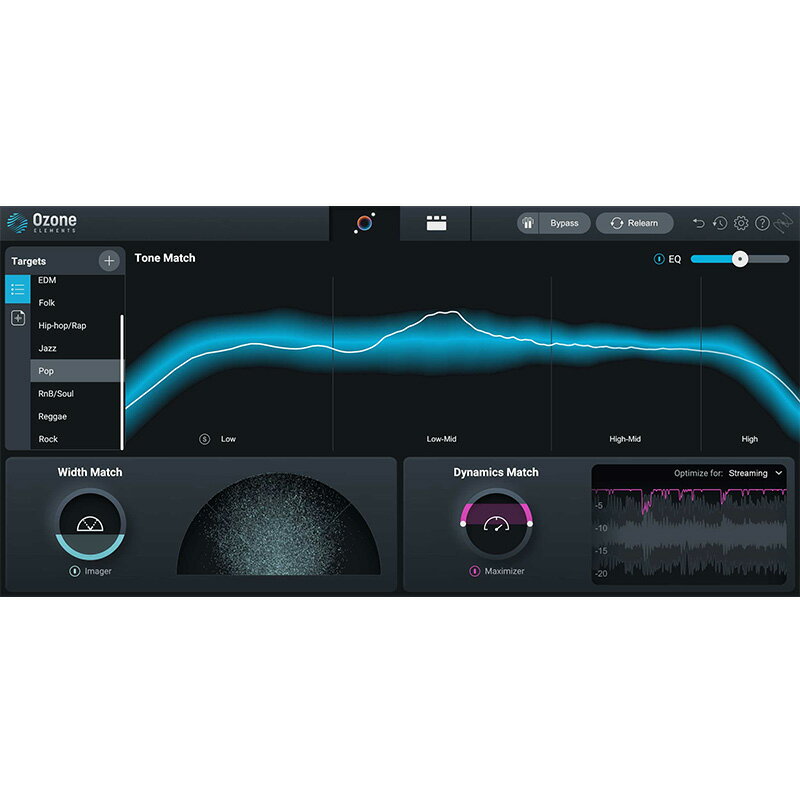Solo the Low band
The height and width of the screenshot is (800, 800).
click(x=205, y=439)
